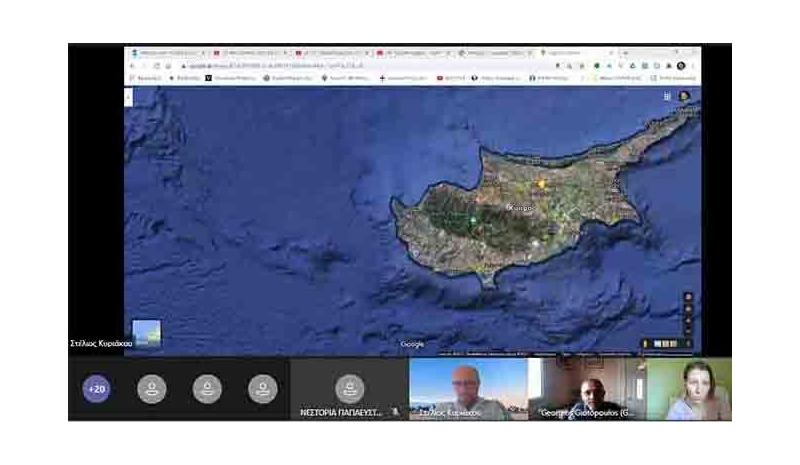Screen dimensions: 800x465
Task: Click the first grey avatar participant circle
Action: pos(152,389)
